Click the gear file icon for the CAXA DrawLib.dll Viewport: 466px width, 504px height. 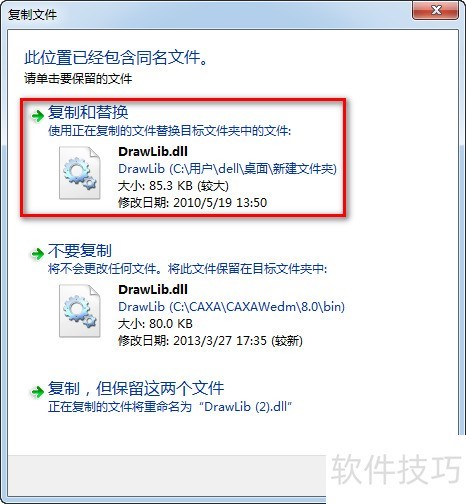click(x=80, y=311)
